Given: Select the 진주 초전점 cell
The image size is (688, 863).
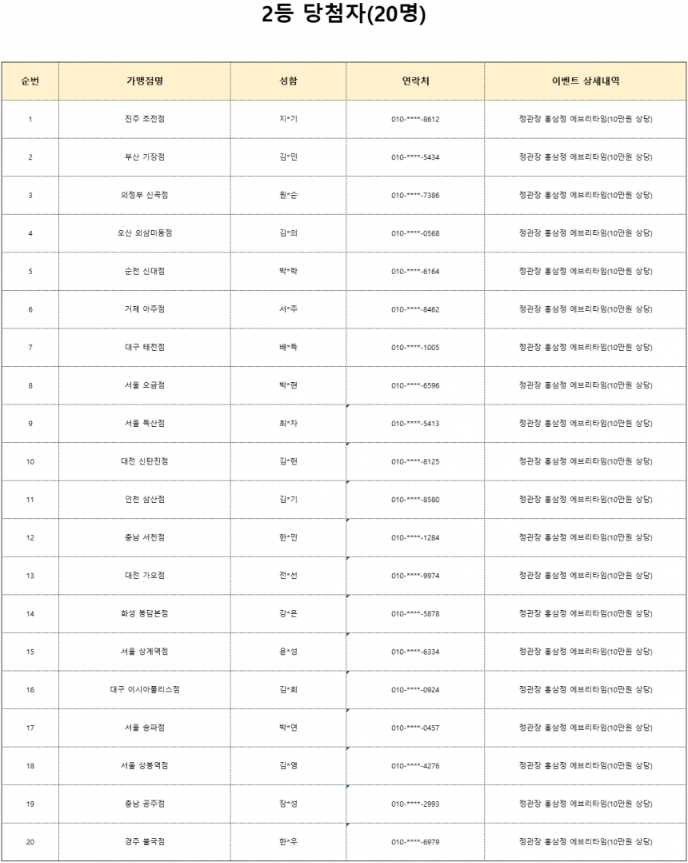Looking at the screenshot, I should coord(144,119).
